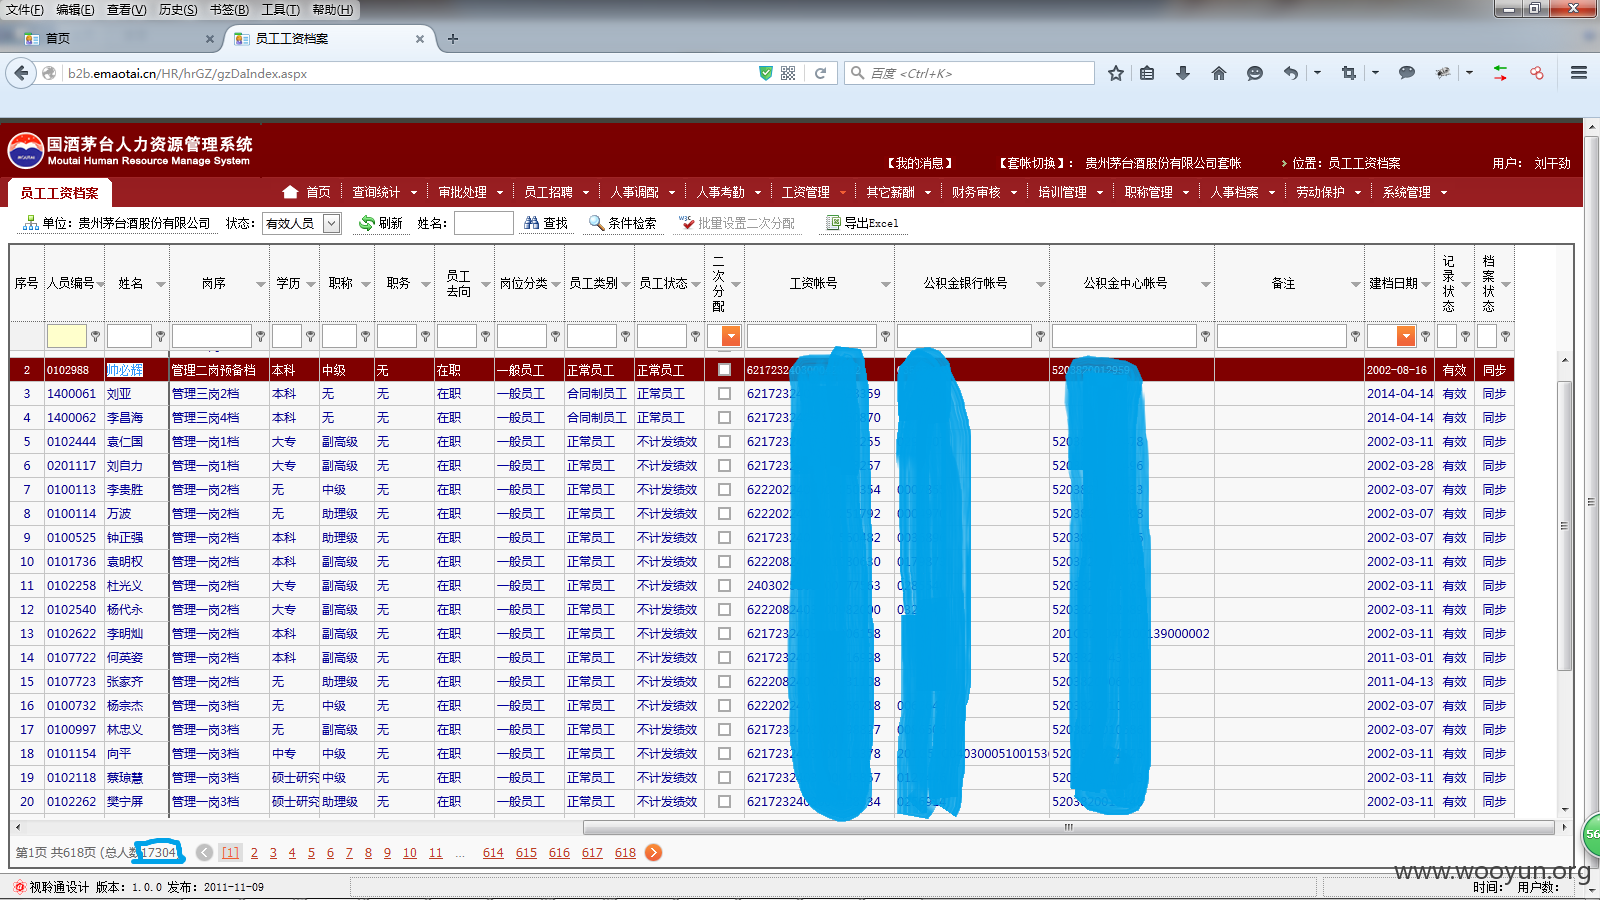The image size is (1600, 900).
Task: Click the horizontal table scrollbar thumb
Action: 1070,827
